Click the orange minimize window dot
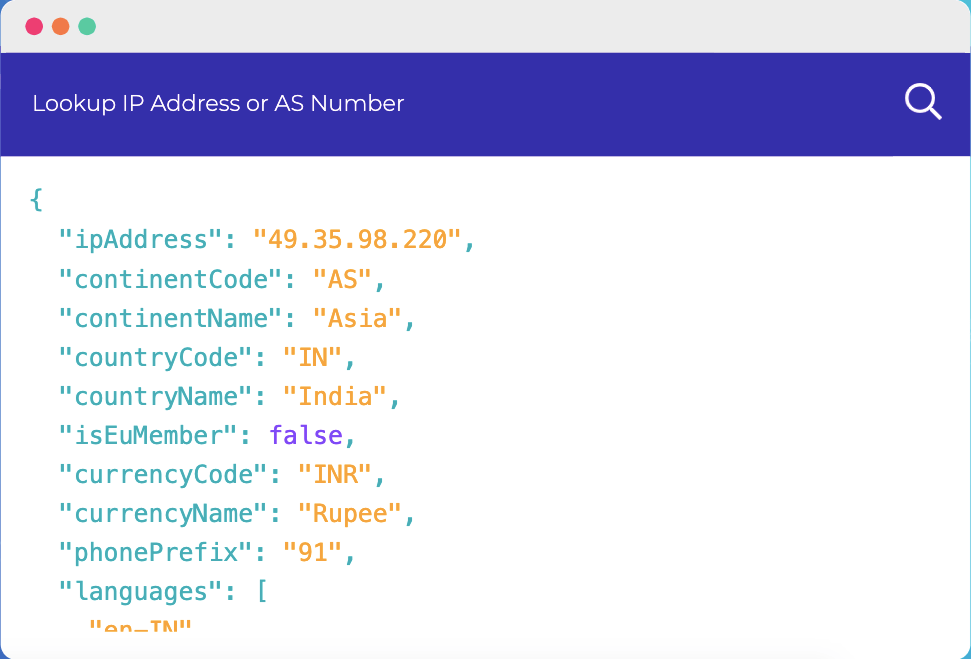This screenshot has height=659, width=971. pos(60,26)
